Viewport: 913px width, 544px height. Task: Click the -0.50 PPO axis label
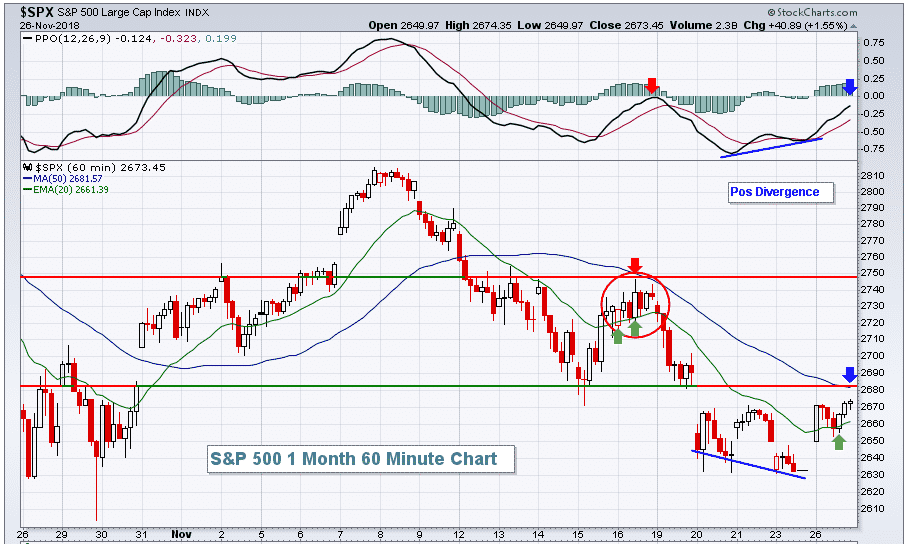872,132
